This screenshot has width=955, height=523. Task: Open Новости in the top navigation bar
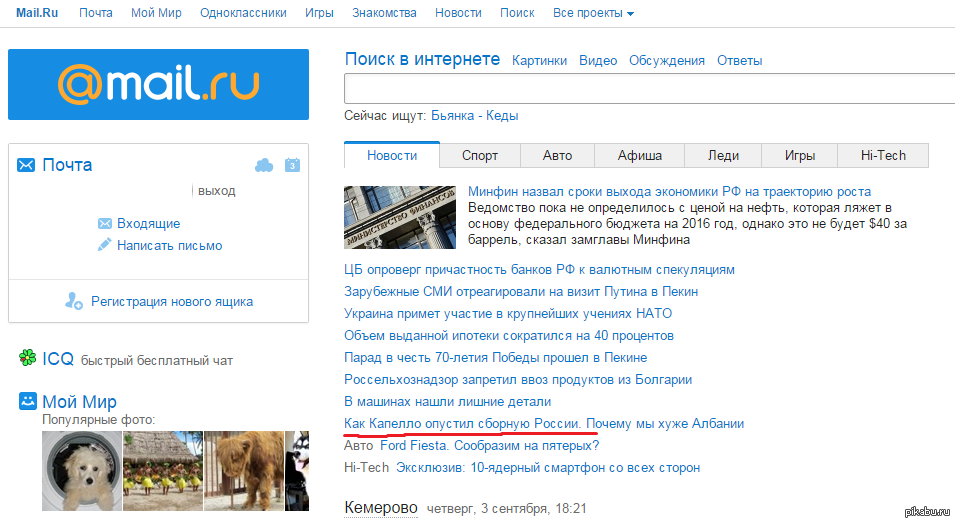coord(458,13)
